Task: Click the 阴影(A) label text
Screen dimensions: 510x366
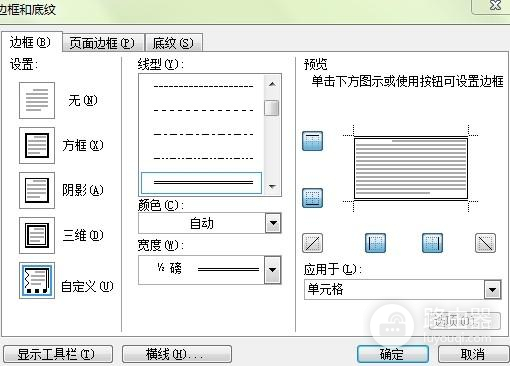Action: [83, 190]
